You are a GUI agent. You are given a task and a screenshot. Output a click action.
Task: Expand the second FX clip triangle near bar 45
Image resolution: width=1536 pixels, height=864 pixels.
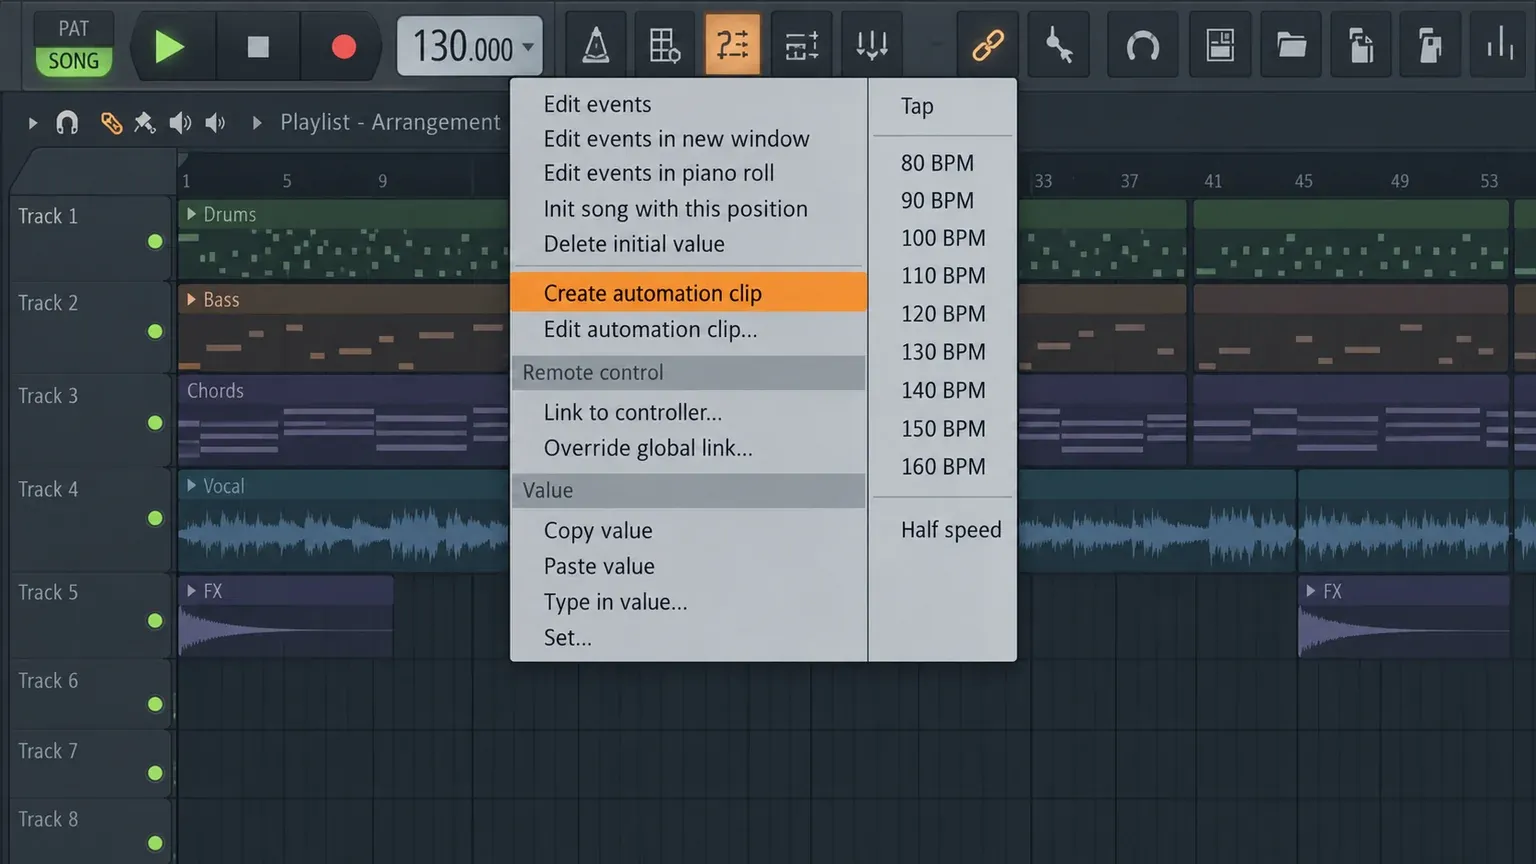[x=1310, y=591]
